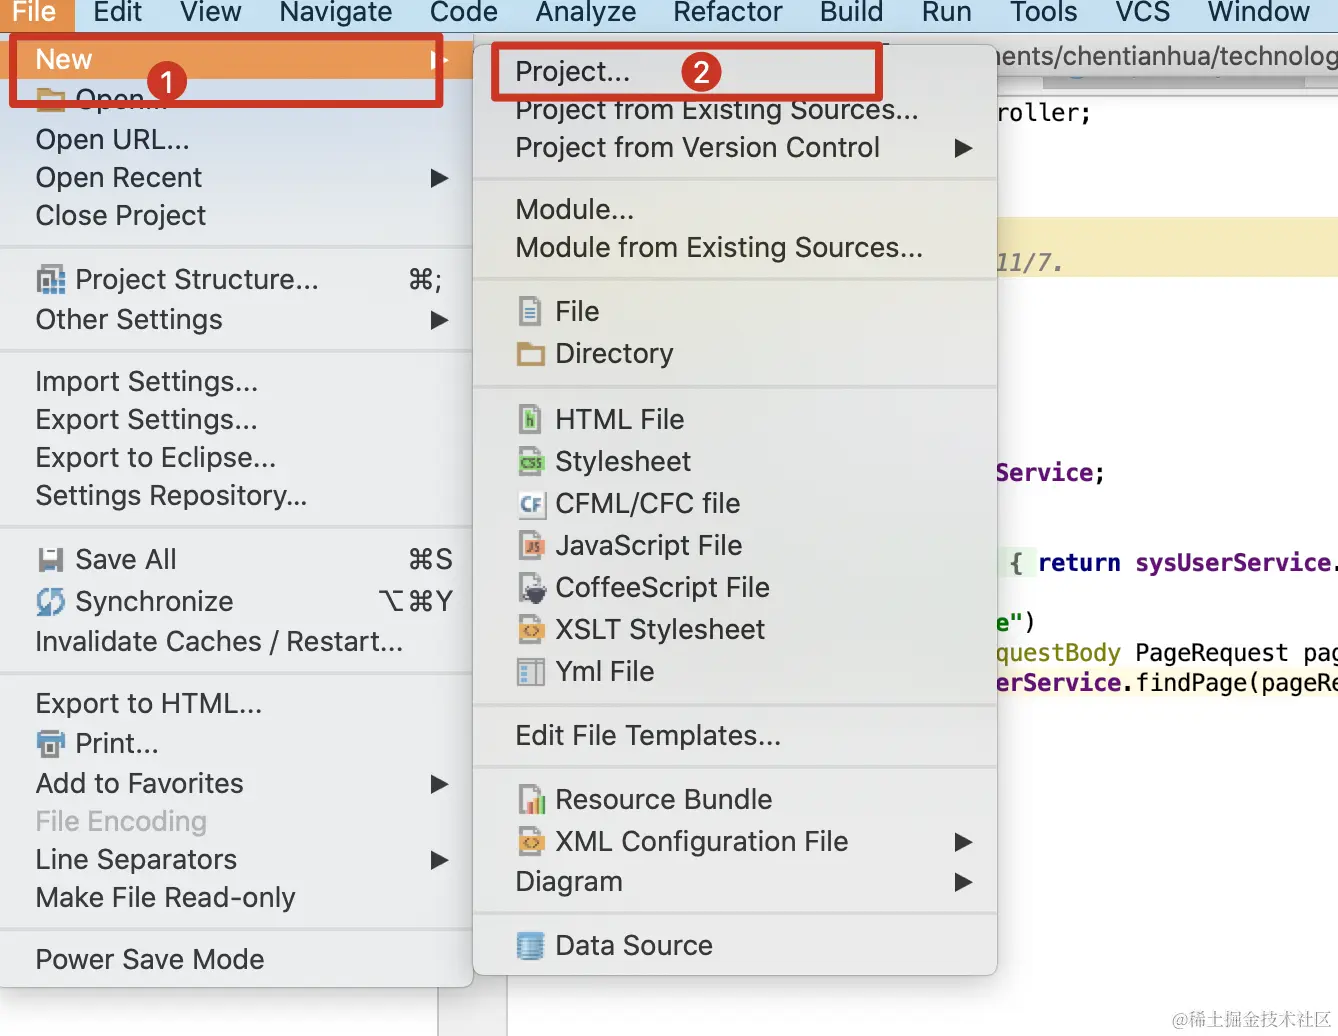Expand the XML Configuration File arrow
The image size is (1338, 1036).
963,842
